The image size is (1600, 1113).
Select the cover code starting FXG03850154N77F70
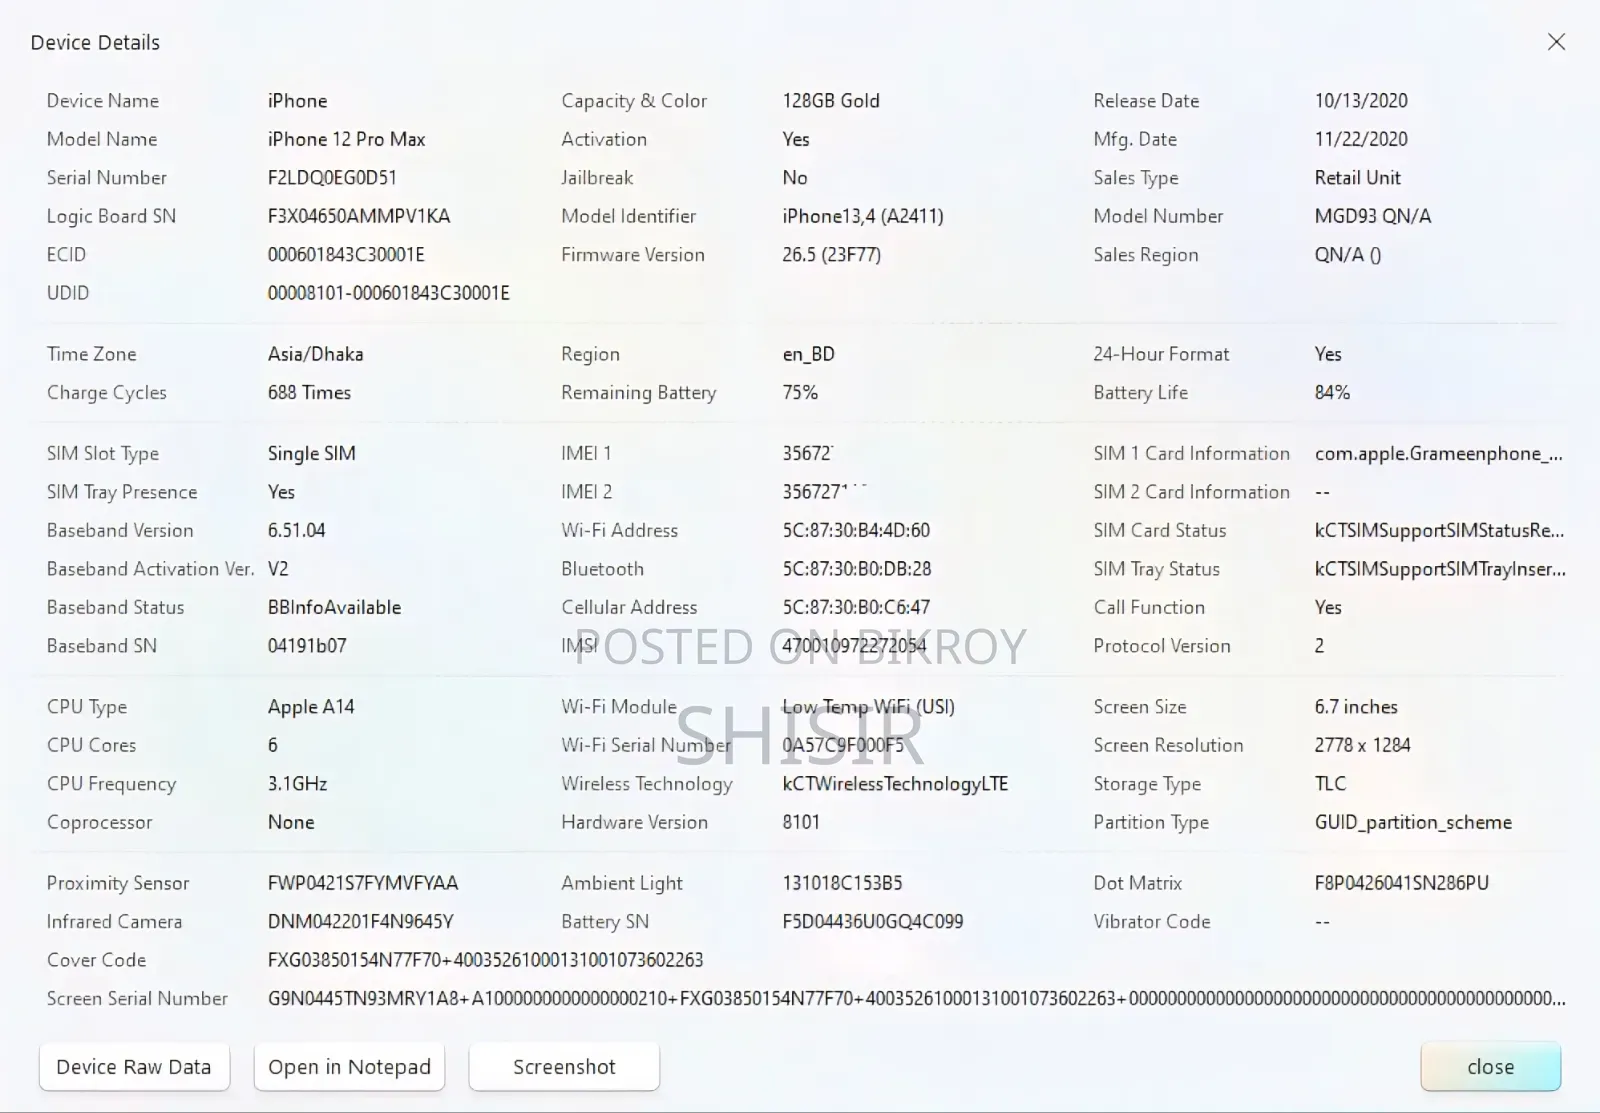point(485,960)
